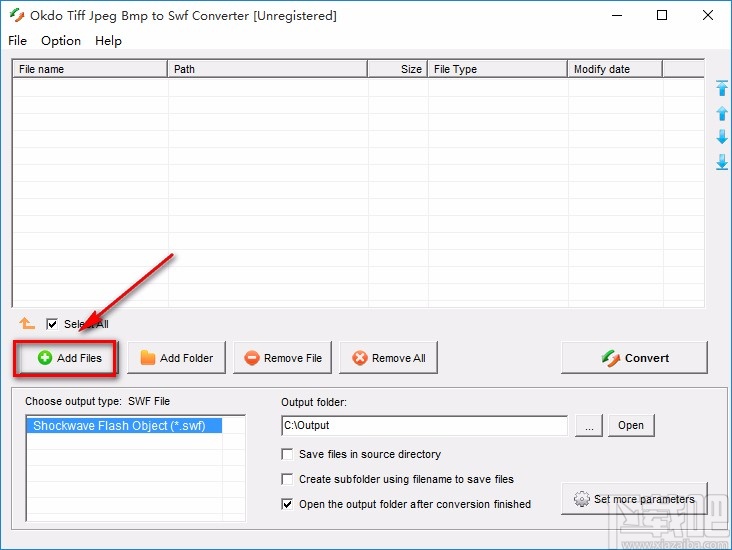Open the File menu
Screen dimensions: 732x550
pos(18,41)
